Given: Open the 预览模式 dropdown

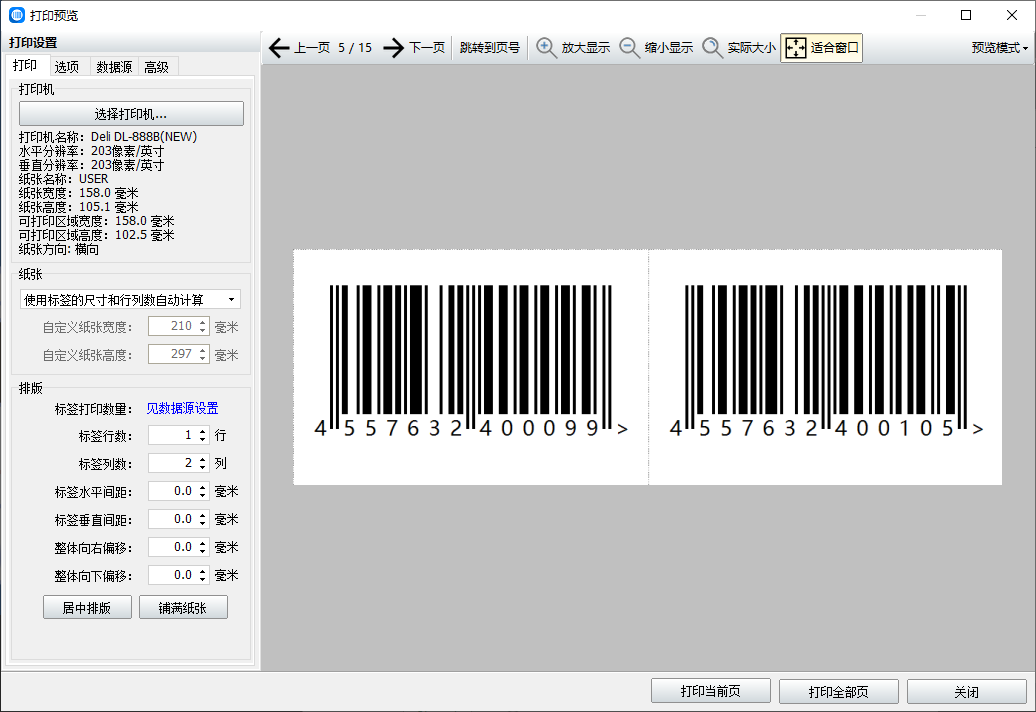Looking at the screenshot, I should pos(999,48).
